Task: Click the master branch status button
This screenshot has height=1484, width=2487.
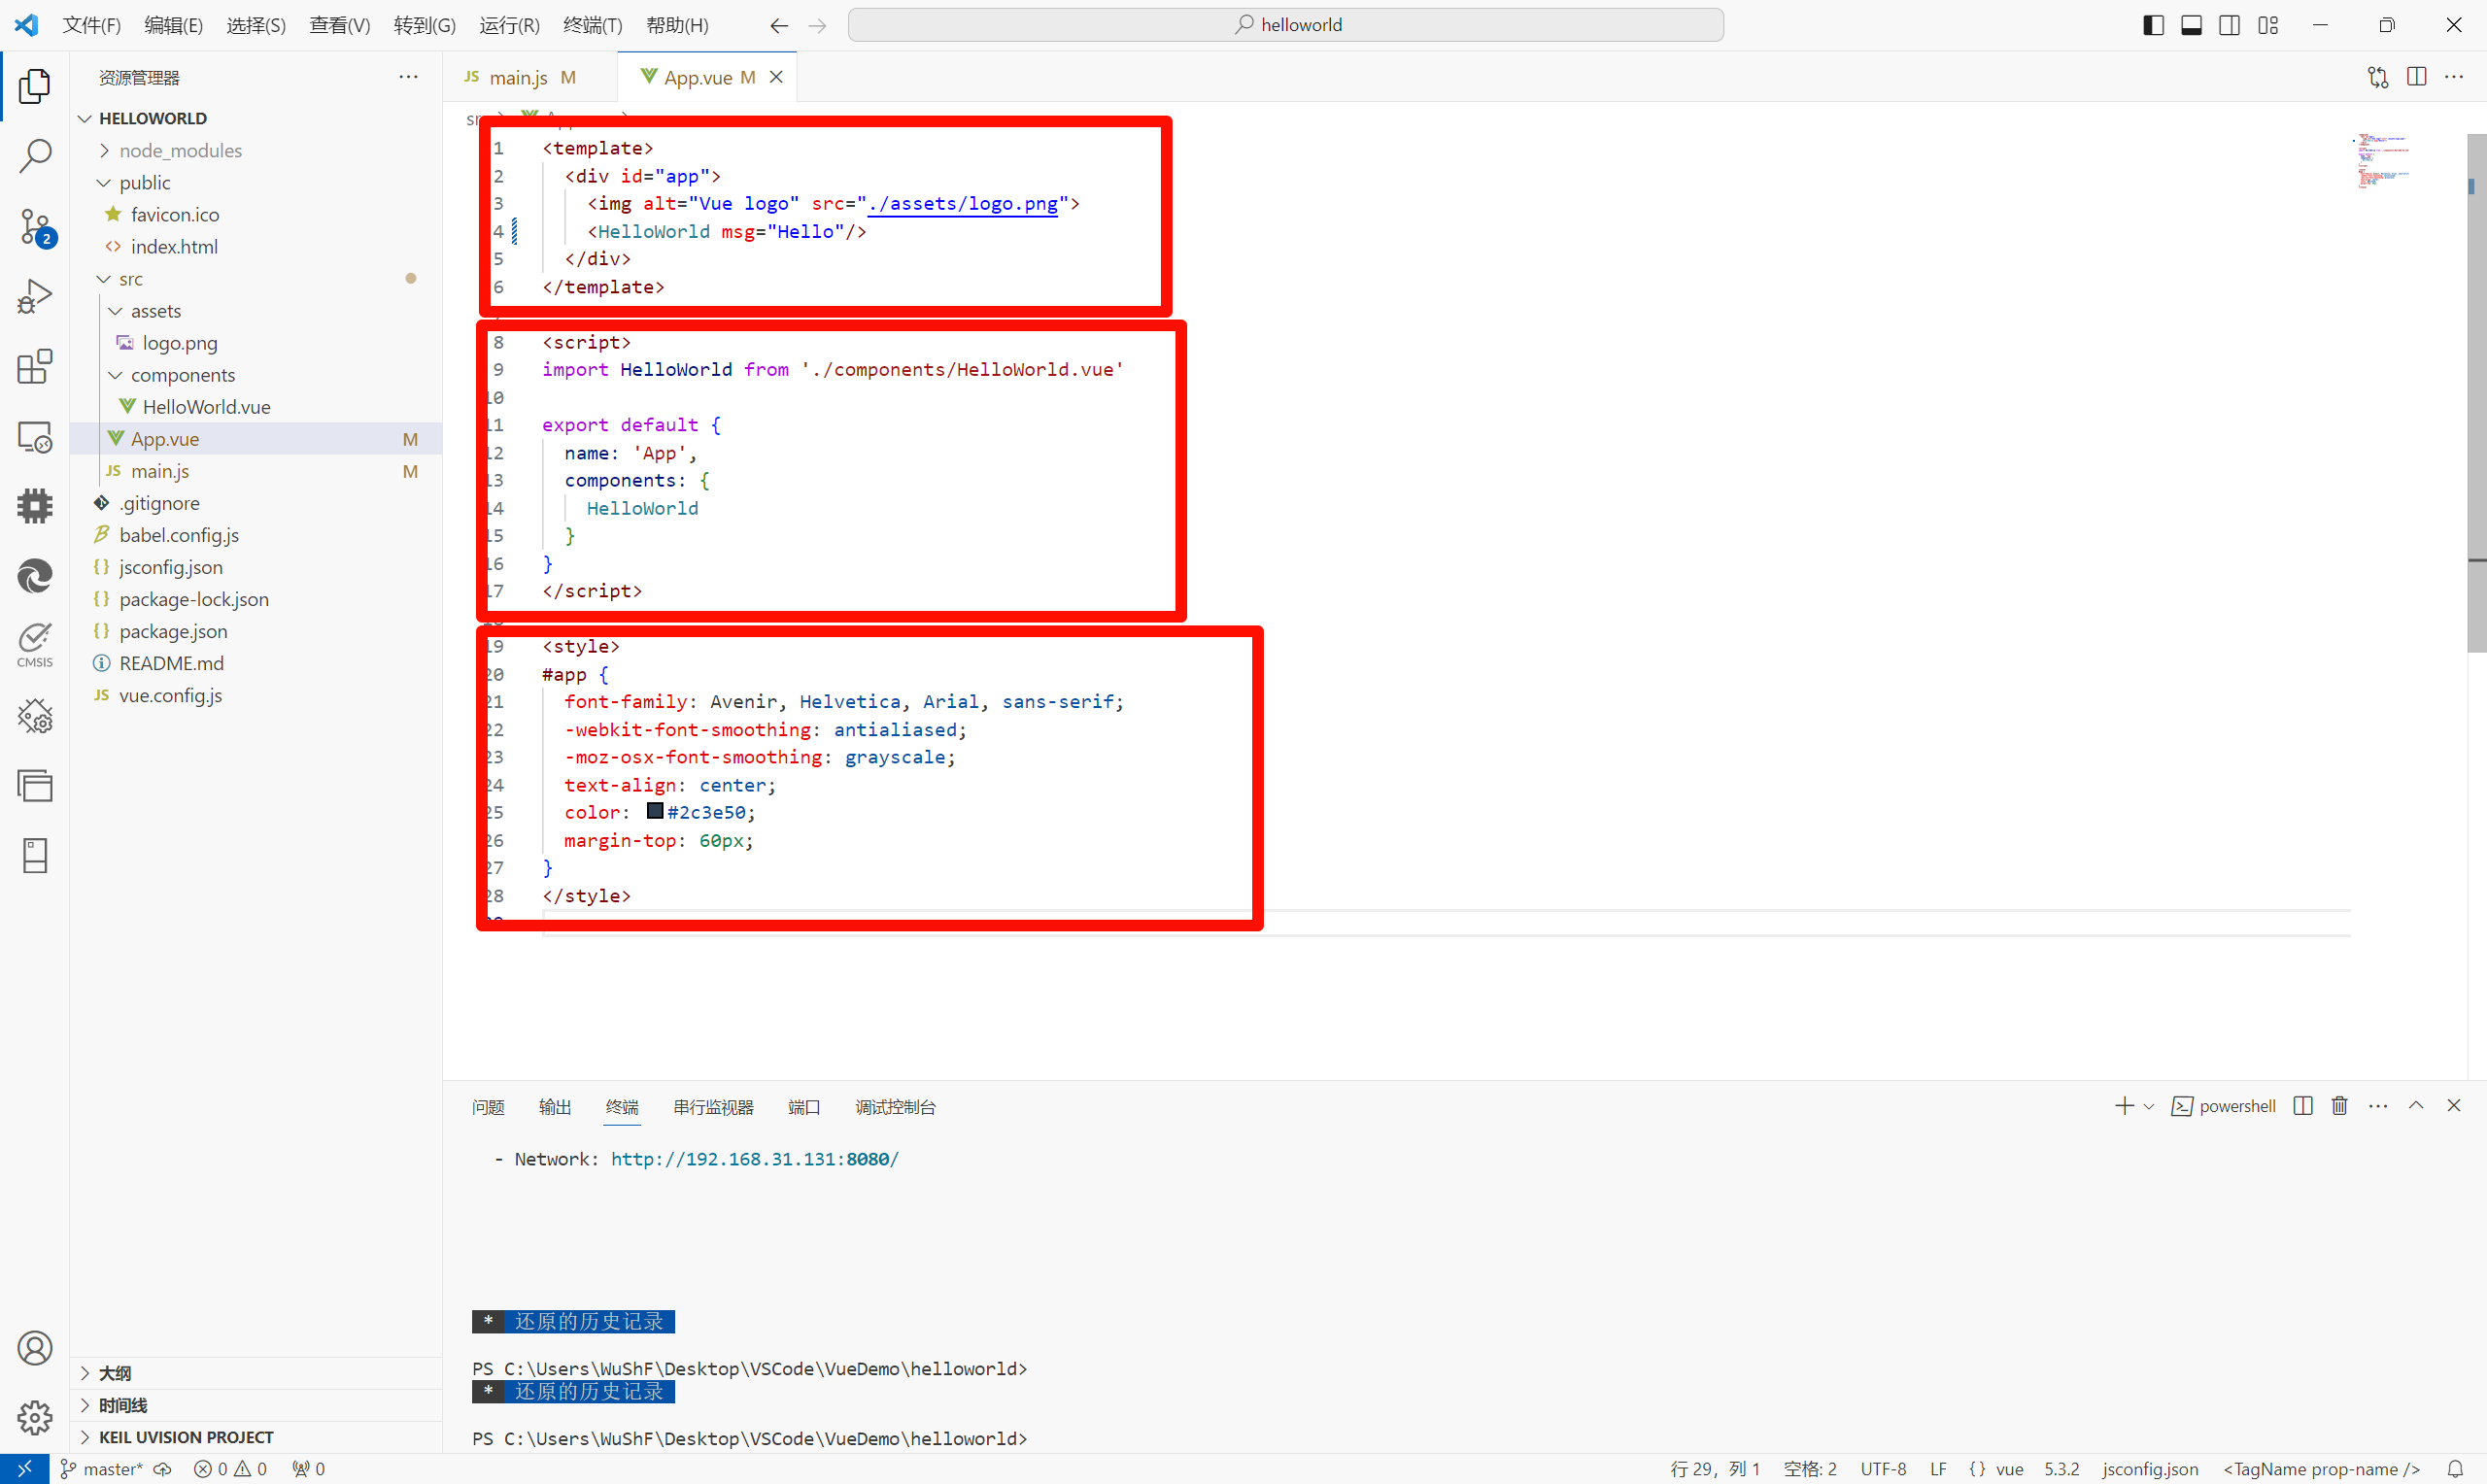Action: [x=103, y=1469]
